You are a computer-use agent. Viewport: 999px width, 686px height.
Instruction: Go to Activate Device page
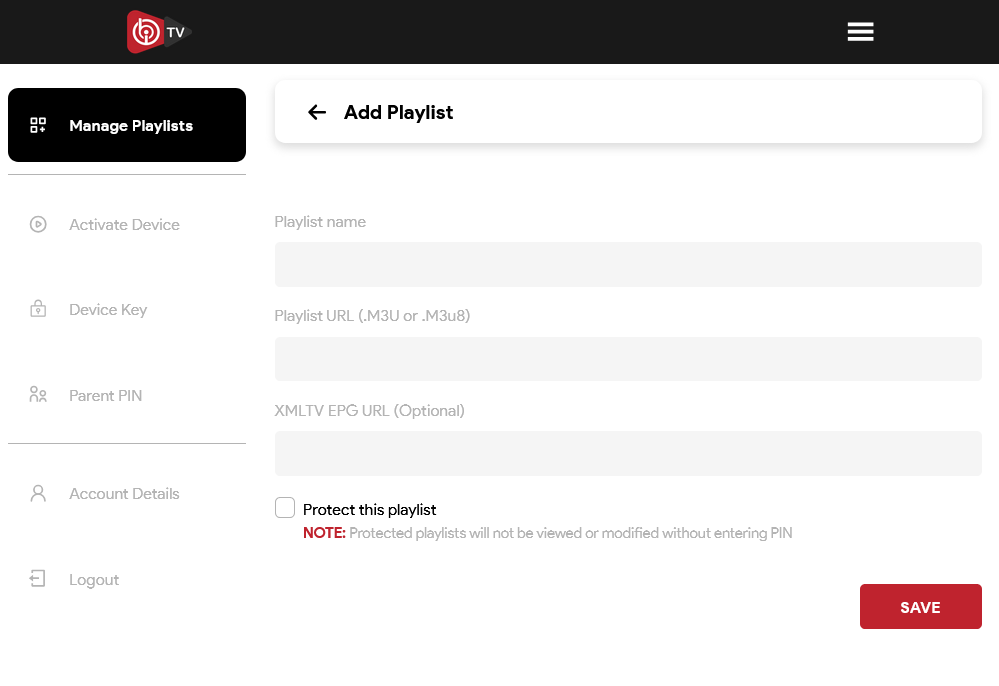click(x=124, y=225)
